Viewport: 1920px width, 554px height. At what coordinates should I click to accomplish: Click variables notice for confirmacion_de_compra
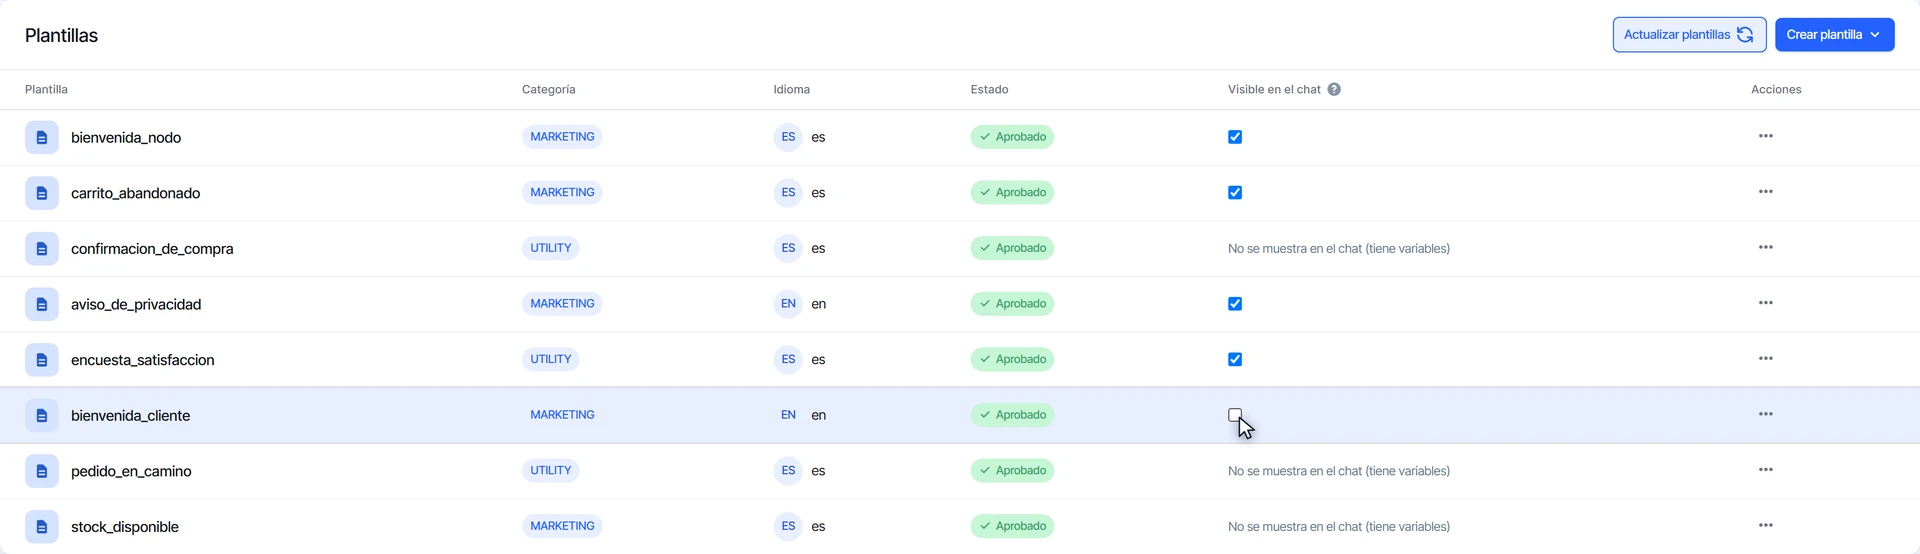[x=1339, y=248]
